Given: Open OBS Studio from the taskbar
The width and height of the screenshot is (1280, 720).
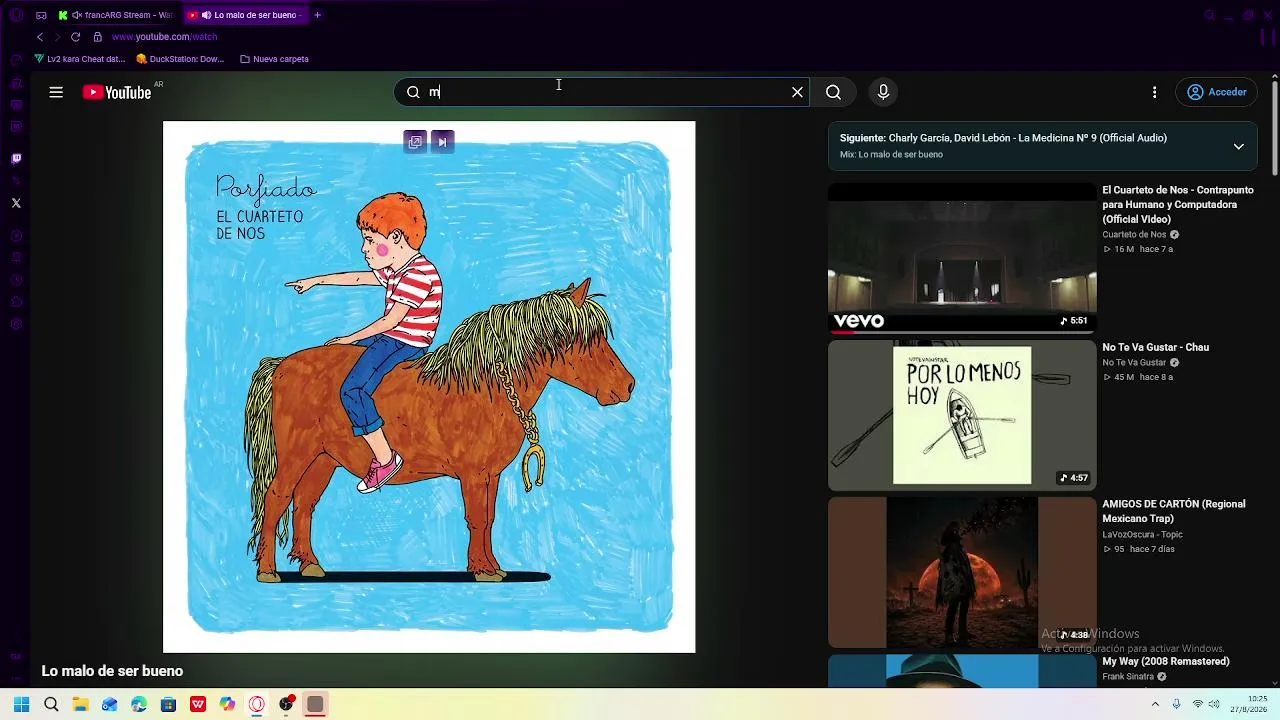Looking at the screenshot, I should point(286,704).
